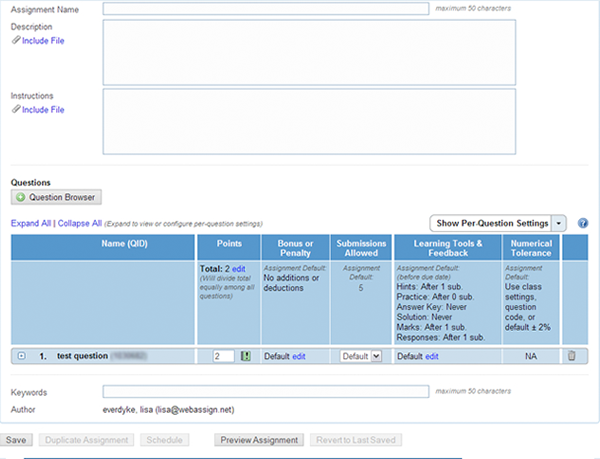600x459 pixels.
Task: Click Collapse All link
Action: point(78,223)
